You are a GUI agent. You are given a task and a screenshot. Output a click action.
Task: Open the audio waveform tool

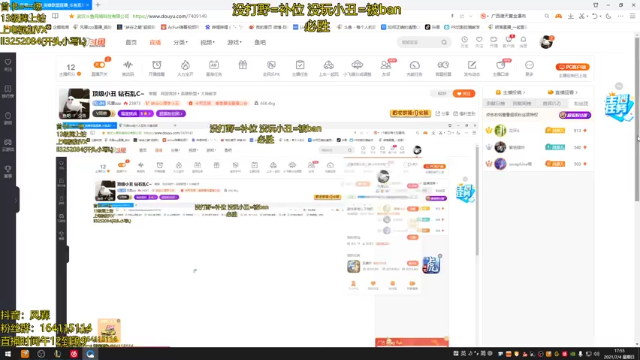coord(128,67)
